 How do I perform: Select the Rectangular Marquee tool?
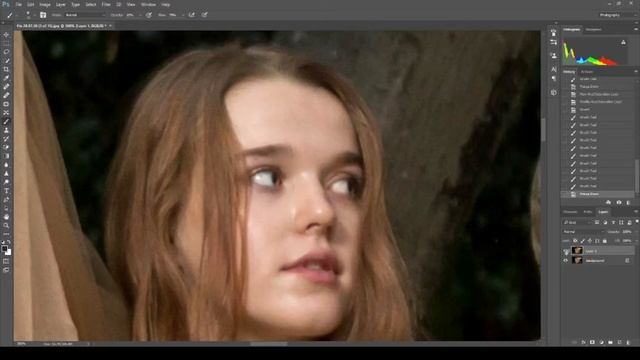(6, 44)
